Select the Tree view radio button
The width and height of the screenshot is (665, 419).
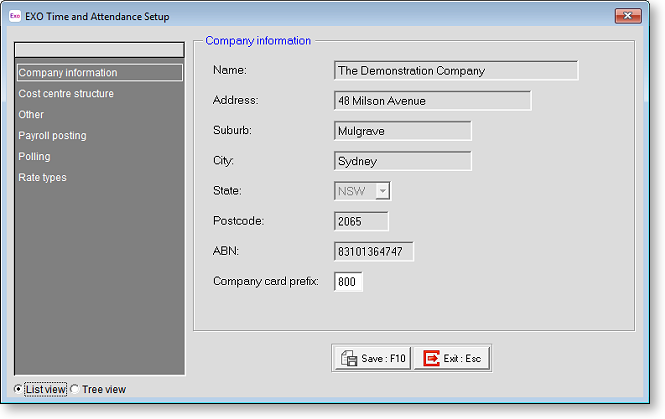75,389
